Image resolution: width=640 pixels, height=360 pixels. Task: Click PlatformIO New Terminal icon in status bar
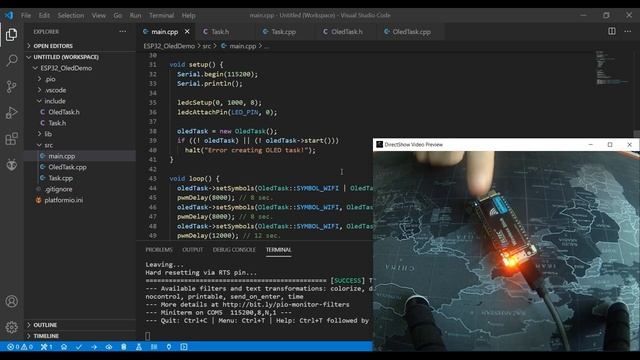coord(184,347)
